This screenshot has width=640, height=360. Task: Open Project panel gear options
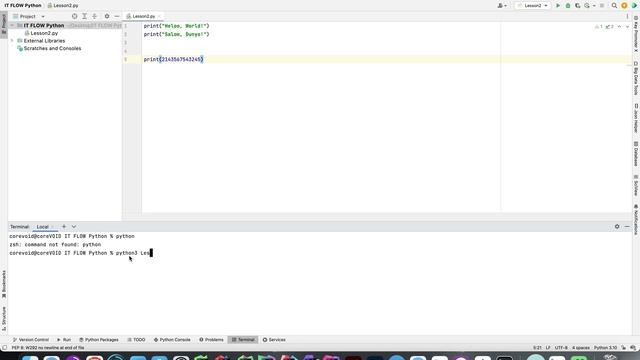(107, 16)
